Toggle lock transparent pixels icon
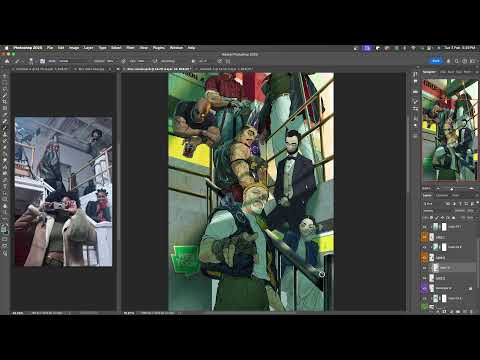 tap(432, 217)
